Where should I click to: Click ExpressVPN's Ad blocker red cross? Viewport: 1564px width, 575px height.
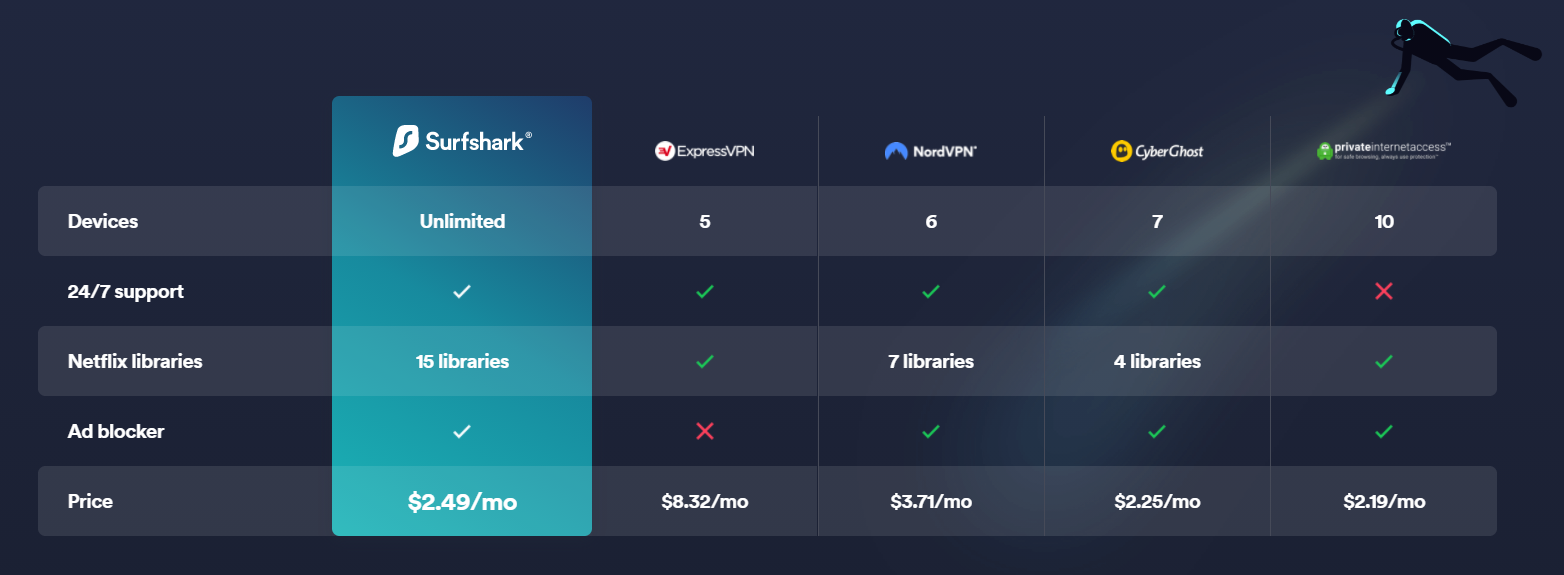click(705, 431)
